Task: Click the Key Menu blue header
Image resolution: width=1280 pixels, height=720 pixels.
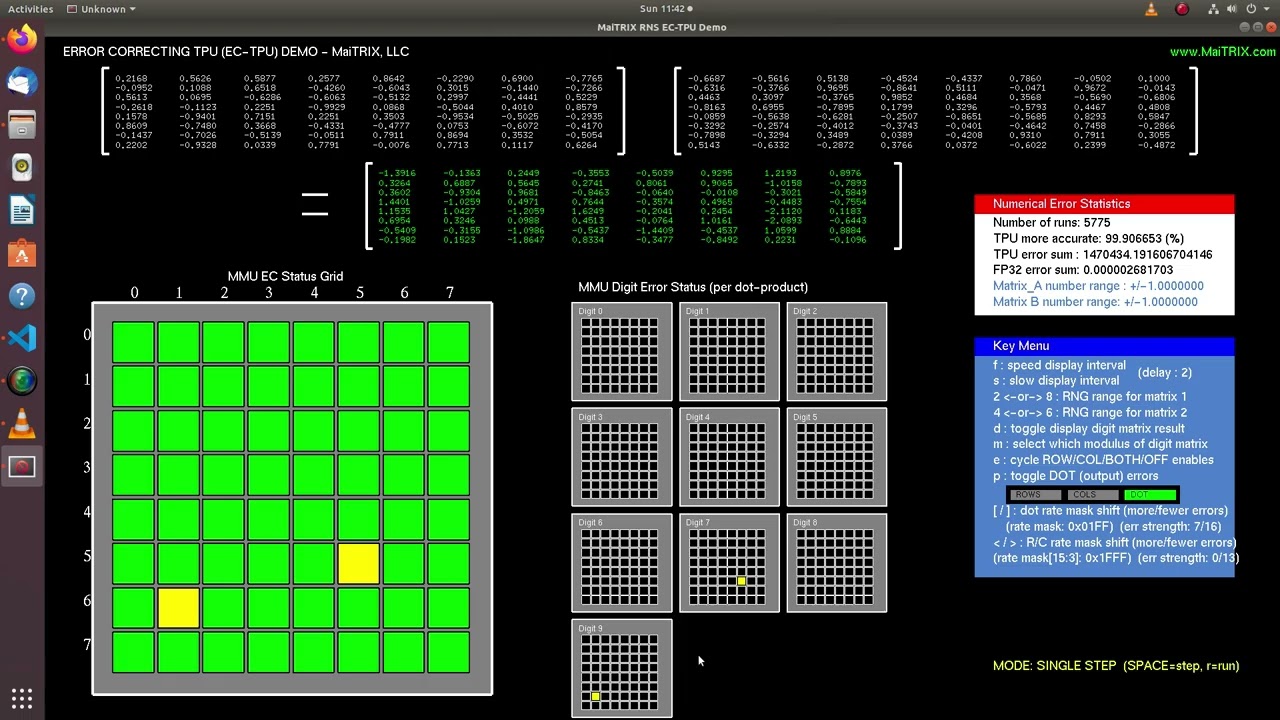Action: coord(1105,346)
